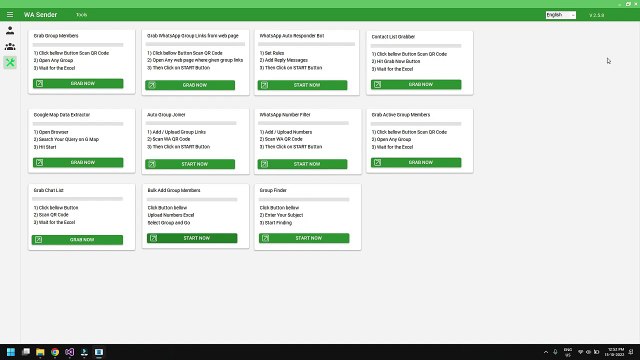This screenshot has height=360, width=640.
Task: Click the launch icon on Auto Group Joiner button
Action: click(x=152, y=164)
